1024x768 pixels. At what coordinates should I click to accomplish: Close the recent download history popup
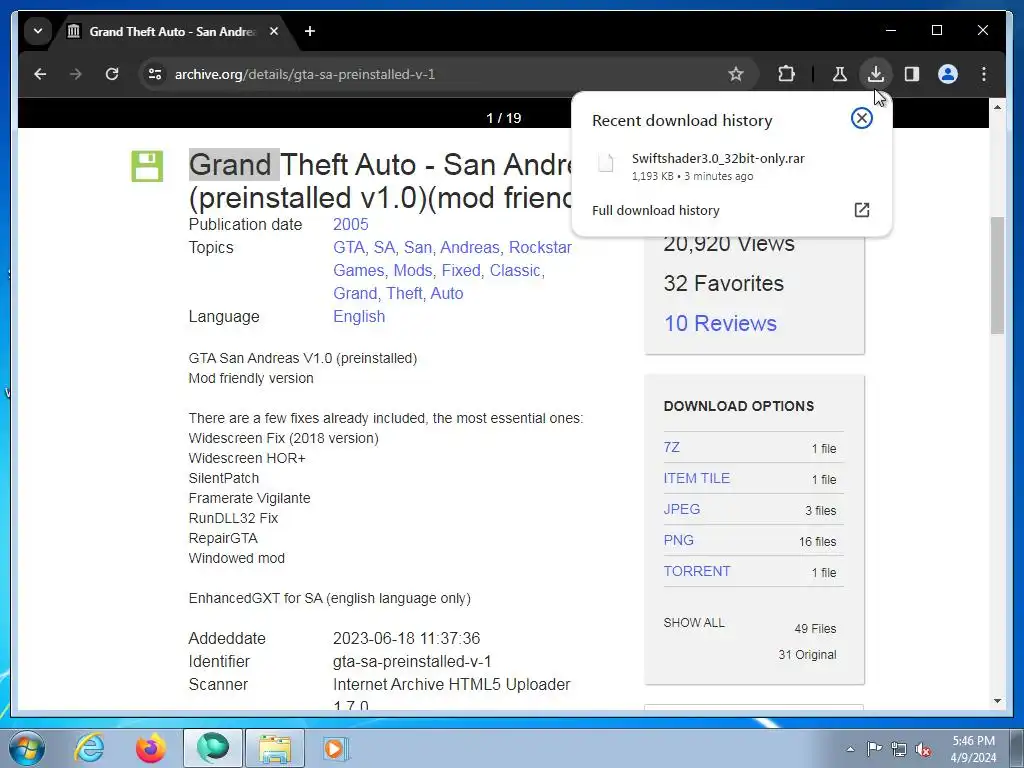tap(861, 118)
